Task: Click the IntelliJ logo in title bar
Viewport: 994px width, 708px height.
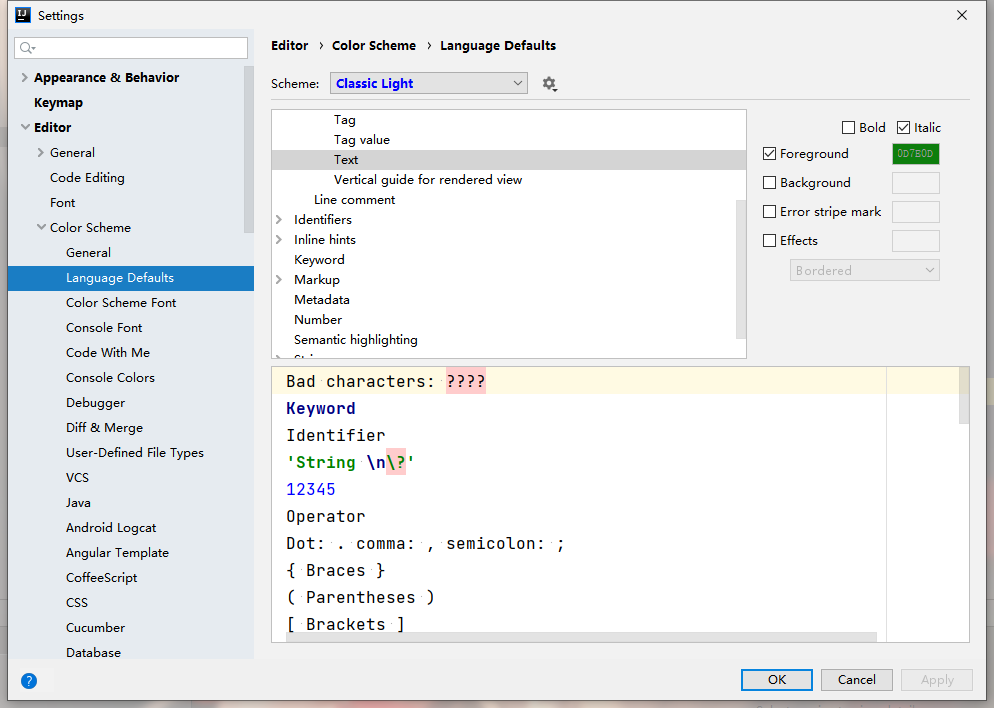Action: pos(21,15)
